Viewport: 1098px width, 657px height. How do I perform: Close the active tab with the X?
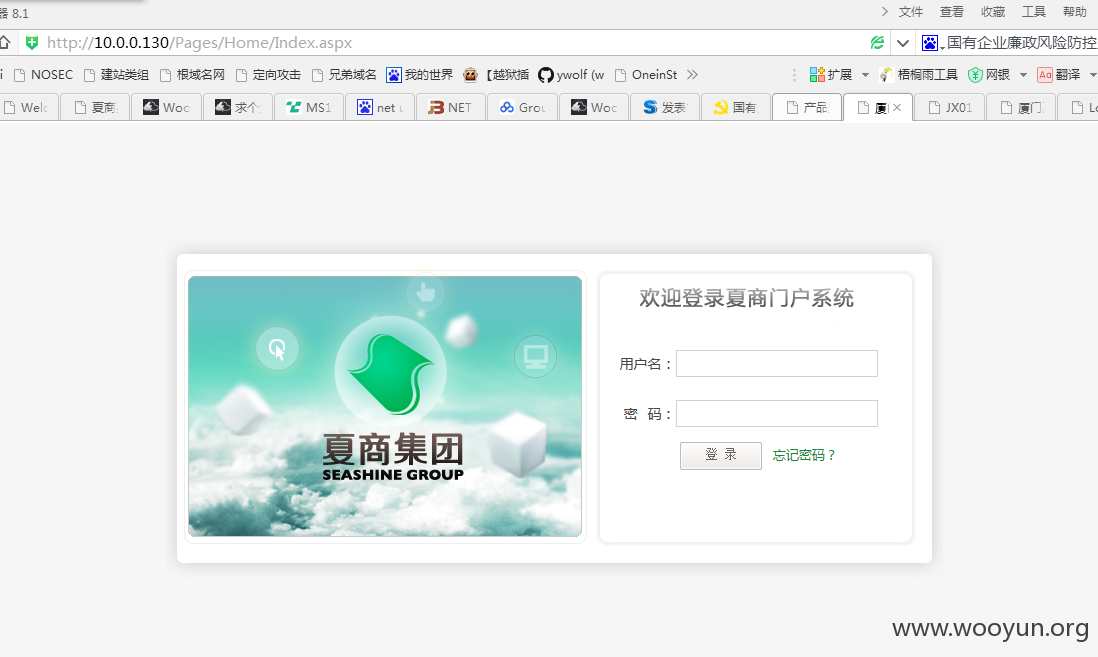pos(897,107)
